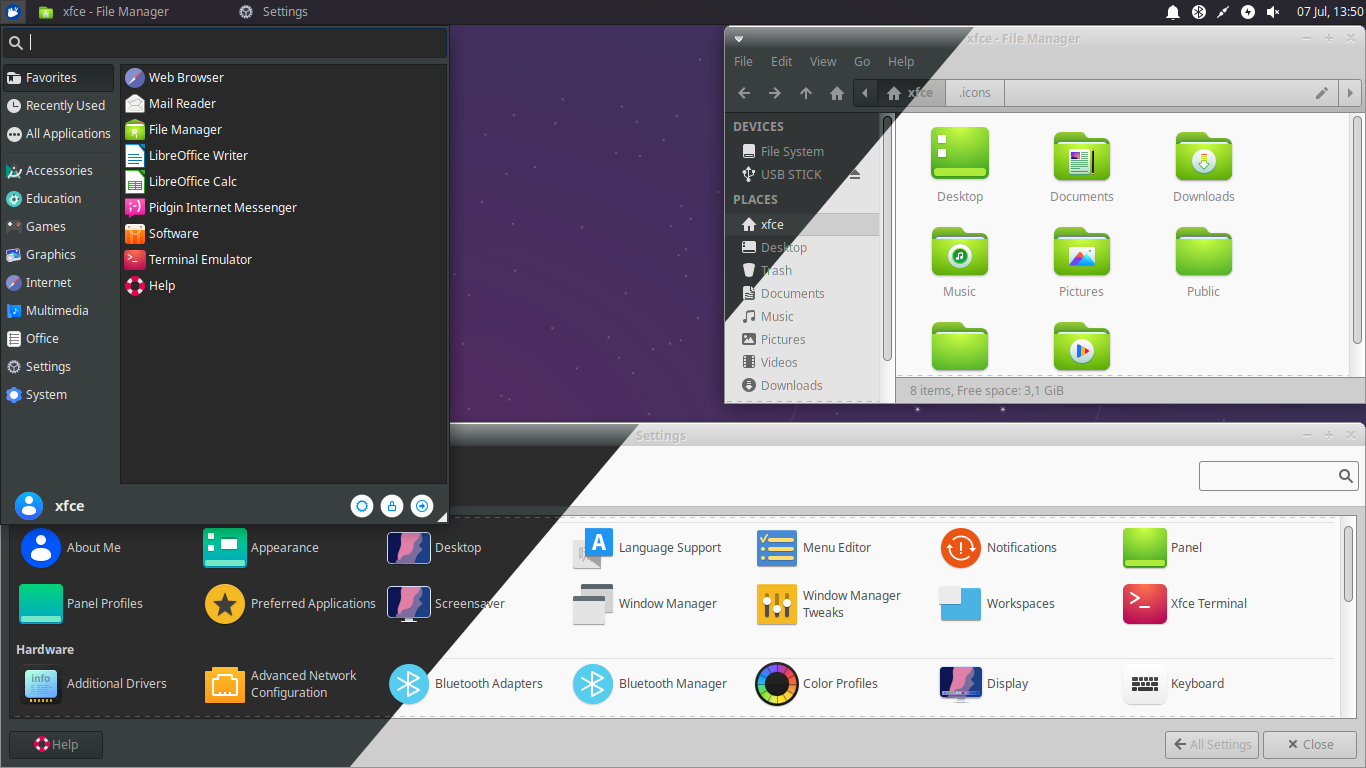The image size is (1366, 768).
Task: Open system settings icon in menu footer
Action: click(x=362, y=506)
